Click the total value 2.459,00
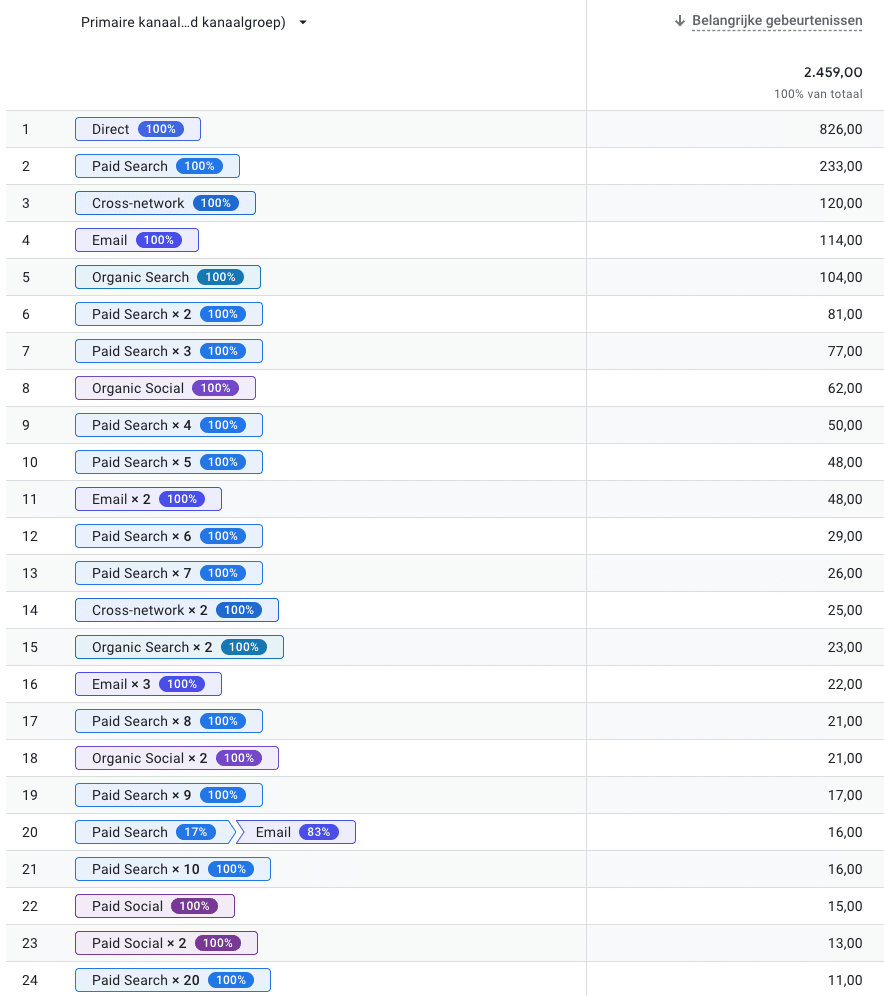This screenshot has height=996, width=884. 833,72
